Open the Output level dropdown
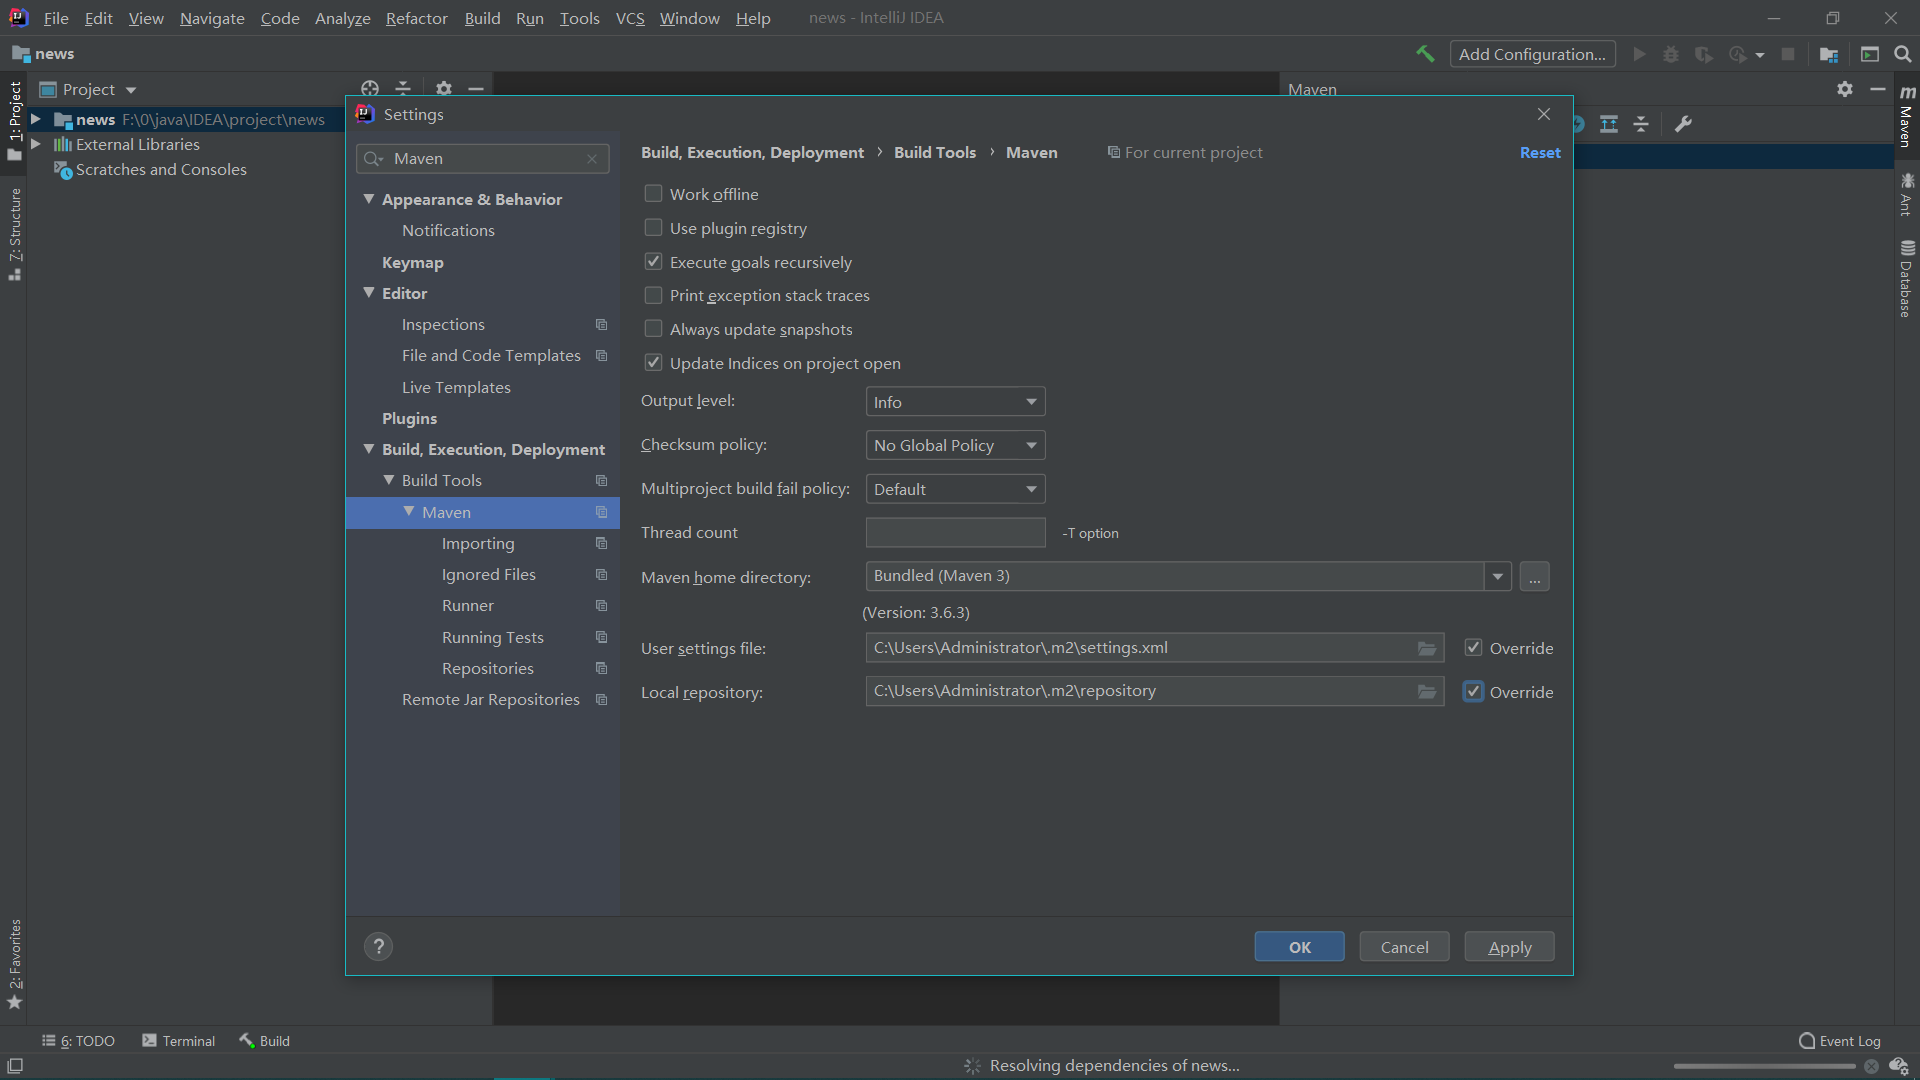Viewport: 1920px width, 1080px height. pyautogui.click(x=955, y=402)
